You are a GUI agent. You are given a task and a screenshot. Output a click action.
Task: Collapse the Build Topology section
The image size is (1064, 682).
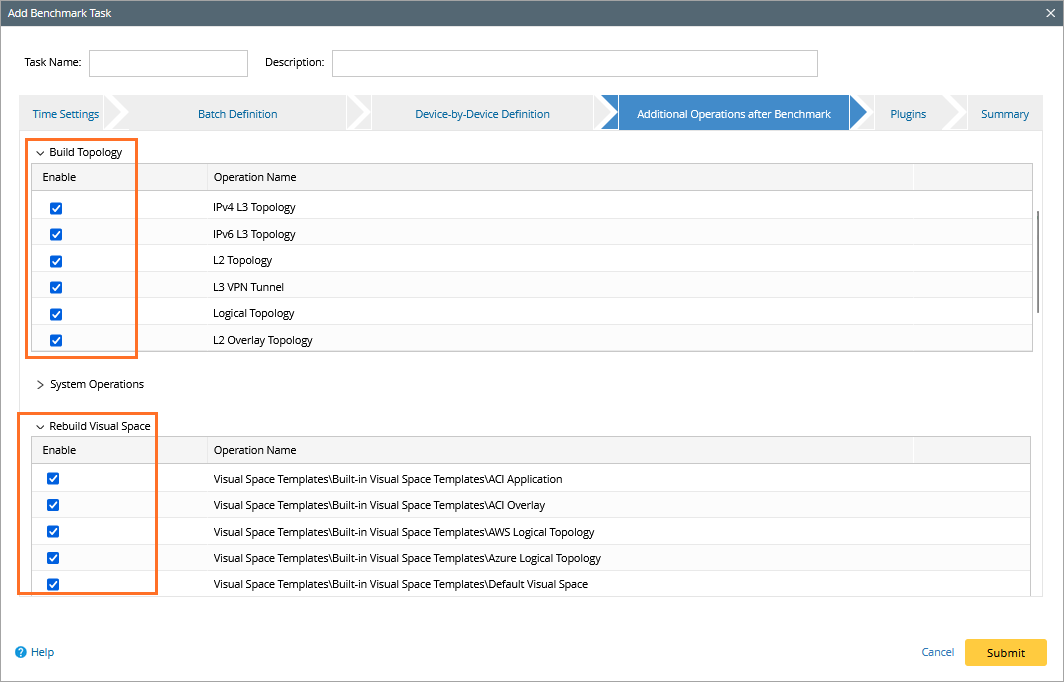40,153
